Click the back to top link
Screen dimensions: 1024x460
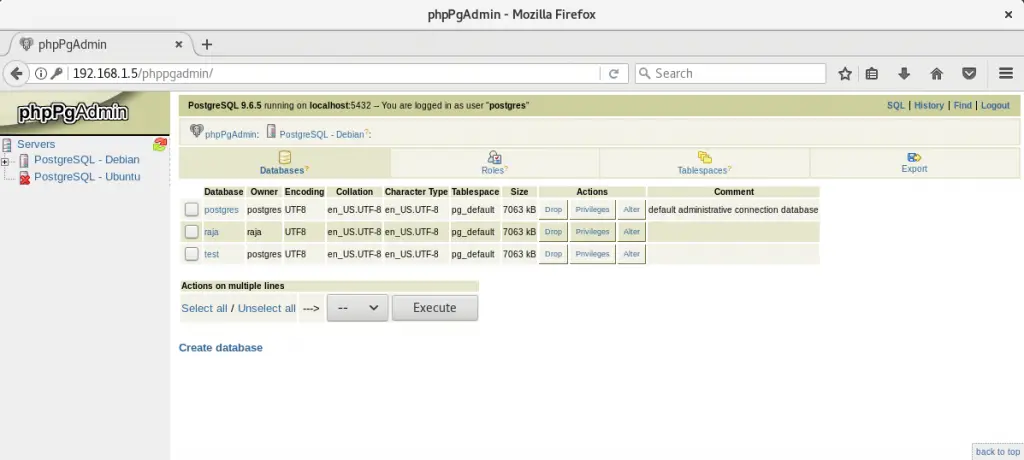point(998,452)
